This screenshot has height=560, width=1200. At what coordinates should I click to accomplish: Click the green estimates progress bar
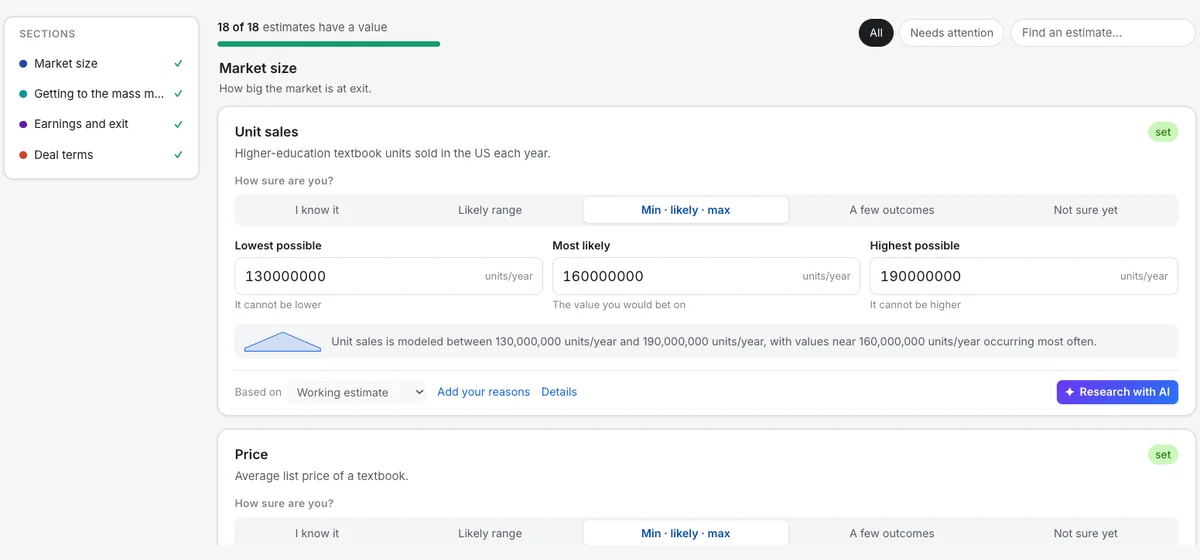(x=329, y=44)
